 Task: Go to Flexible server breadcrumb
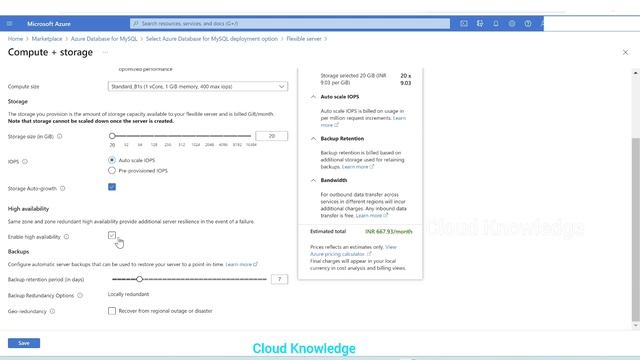coord(304,39)
